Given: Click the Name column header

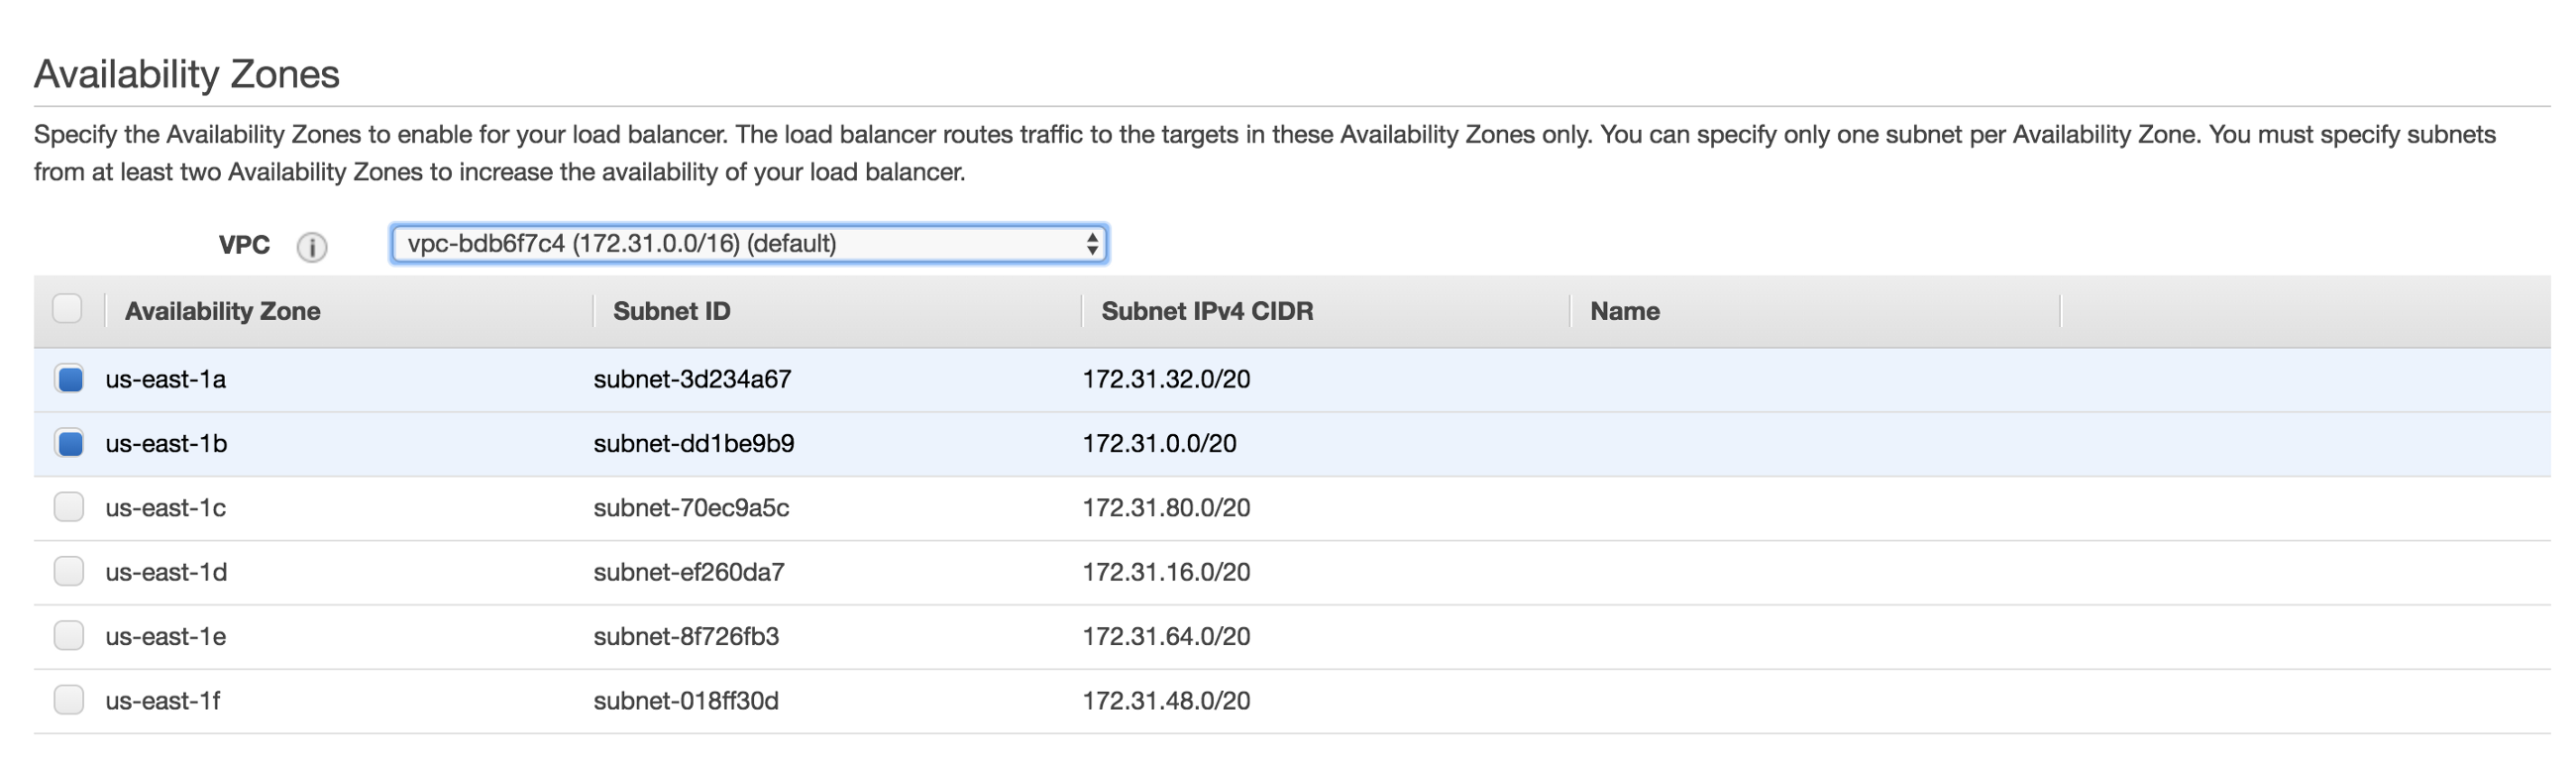Looking at the screenshot, I should [x=1624, y=311].
